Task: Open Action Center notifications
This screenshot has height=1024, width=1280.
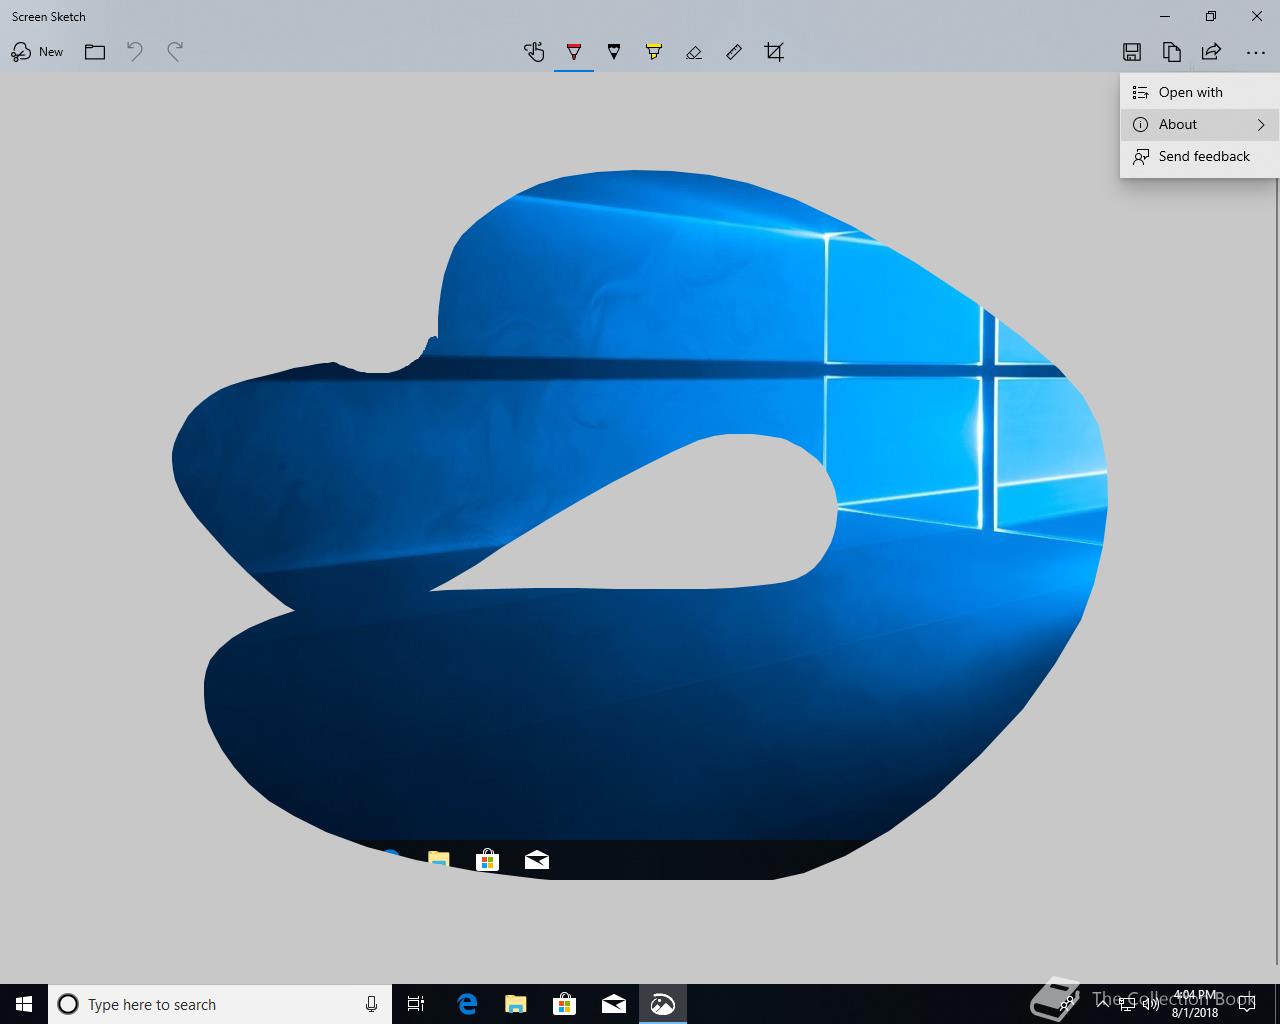Action: coord(1246,1004)
